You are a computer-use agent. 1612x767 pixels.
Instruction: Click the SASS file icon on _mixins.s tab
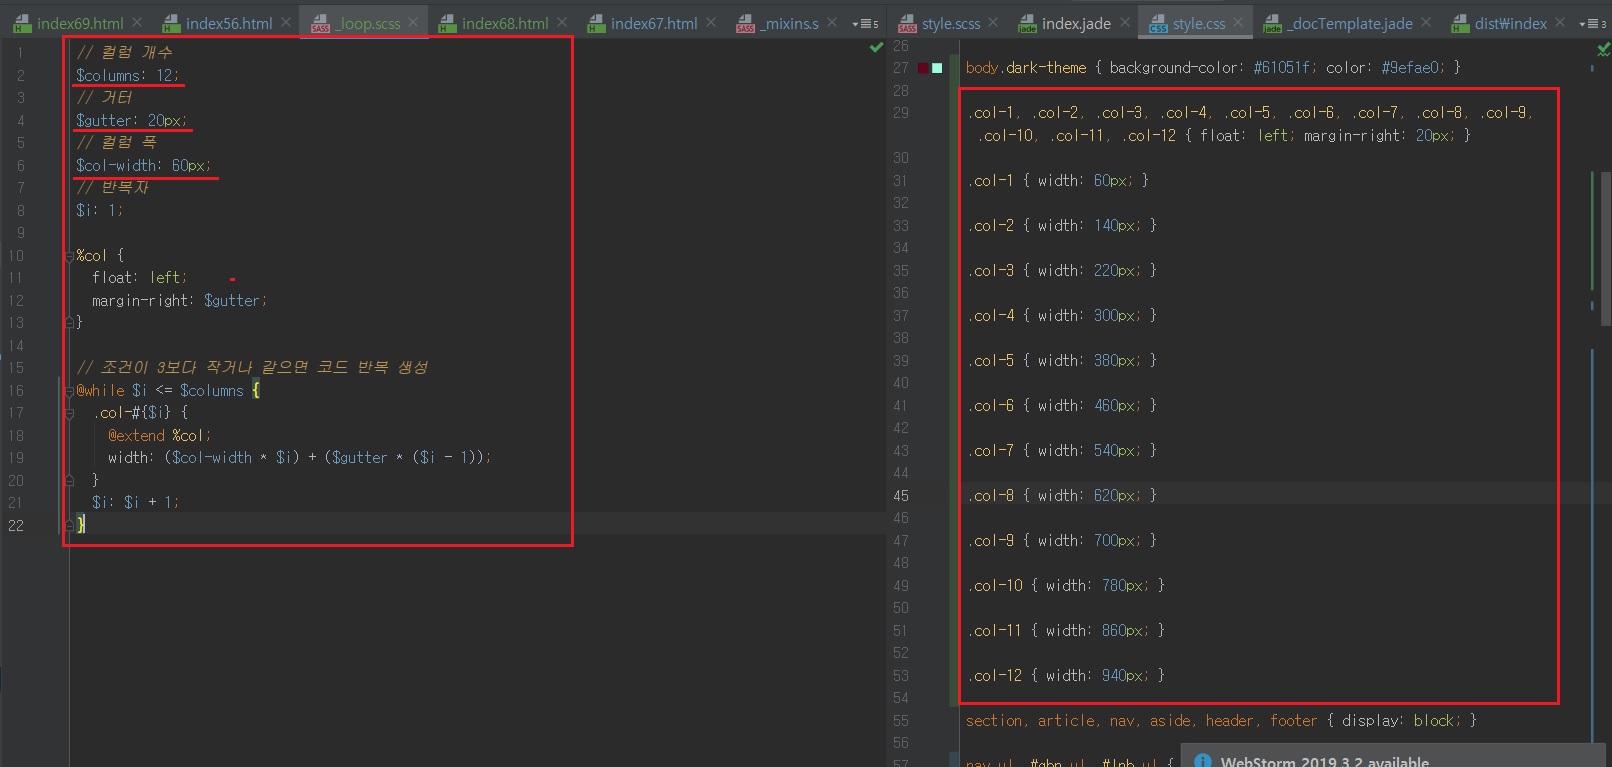point(745,23)
